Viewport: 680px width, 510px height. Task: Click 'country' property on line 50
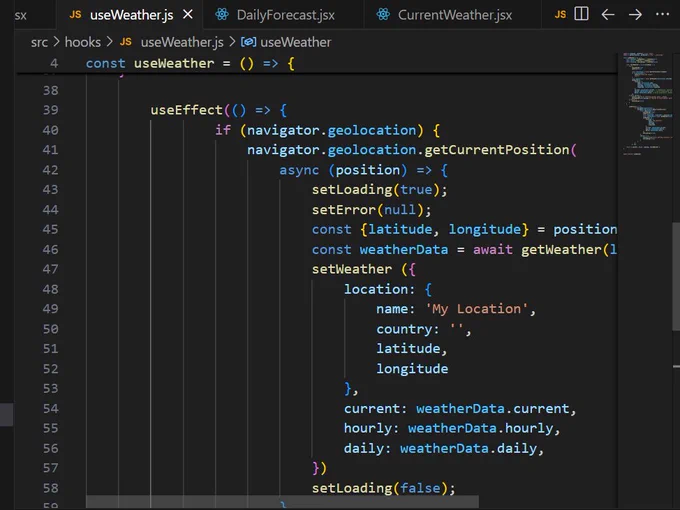pos(404,329)
